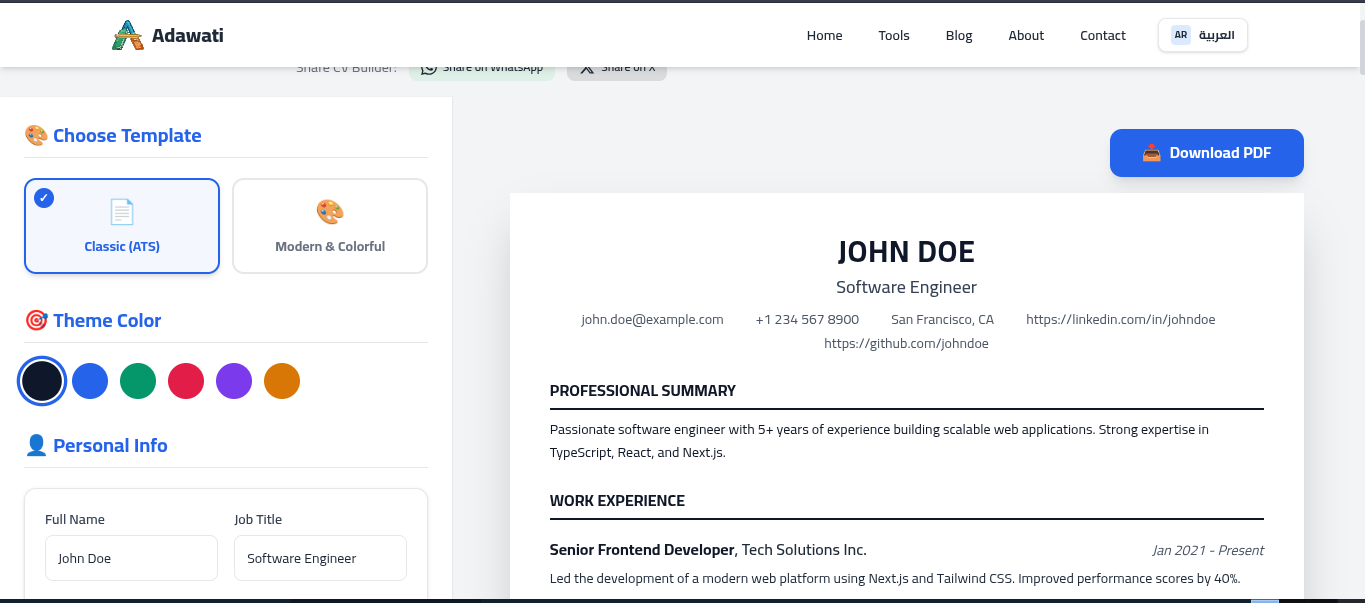Open the Home menu item
Screen dimensions: 1365x603
[825, 35]
